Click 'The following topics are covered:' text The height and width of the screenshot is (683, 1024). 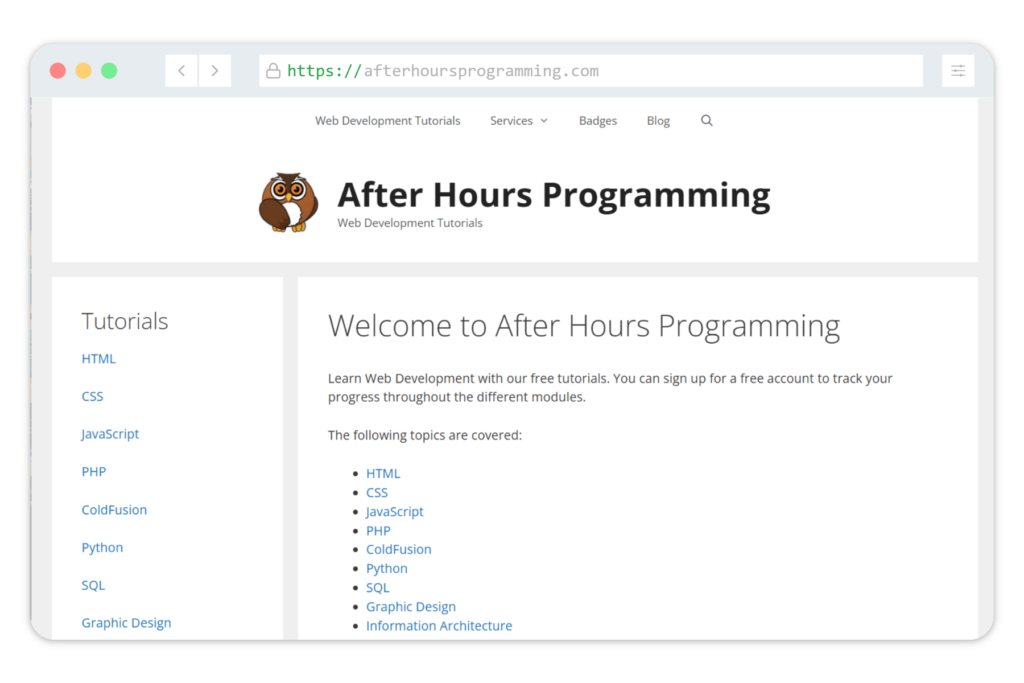coord(424,435)
